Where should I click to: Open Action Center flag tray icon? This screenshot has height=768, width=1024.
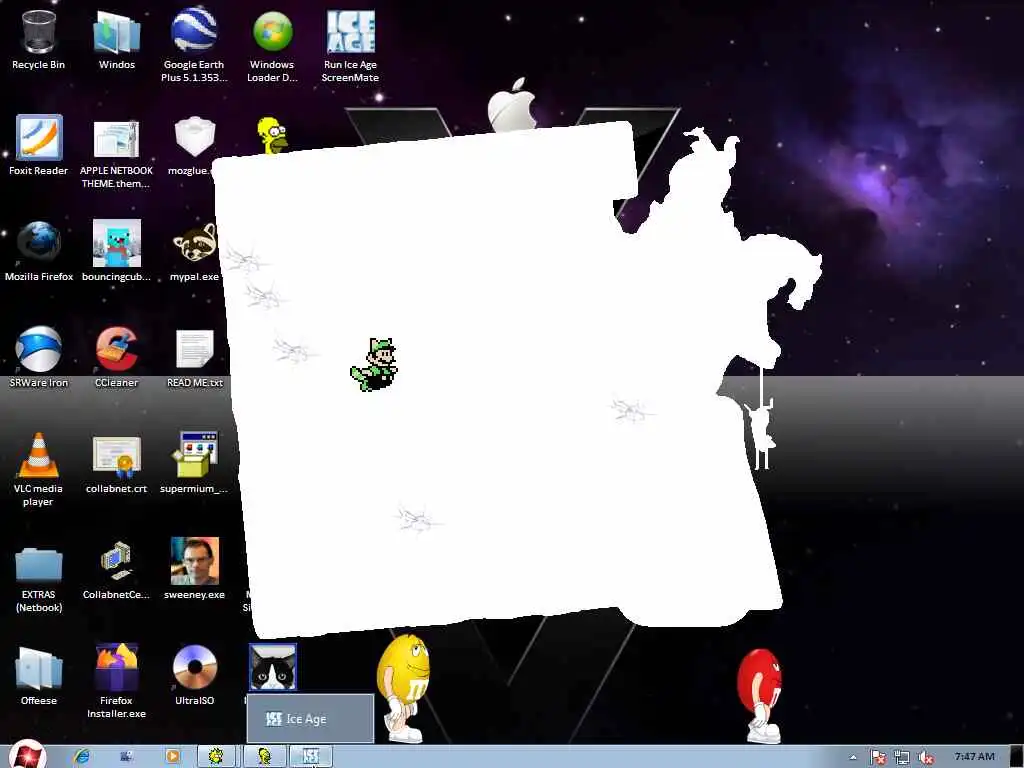point(877,757)
